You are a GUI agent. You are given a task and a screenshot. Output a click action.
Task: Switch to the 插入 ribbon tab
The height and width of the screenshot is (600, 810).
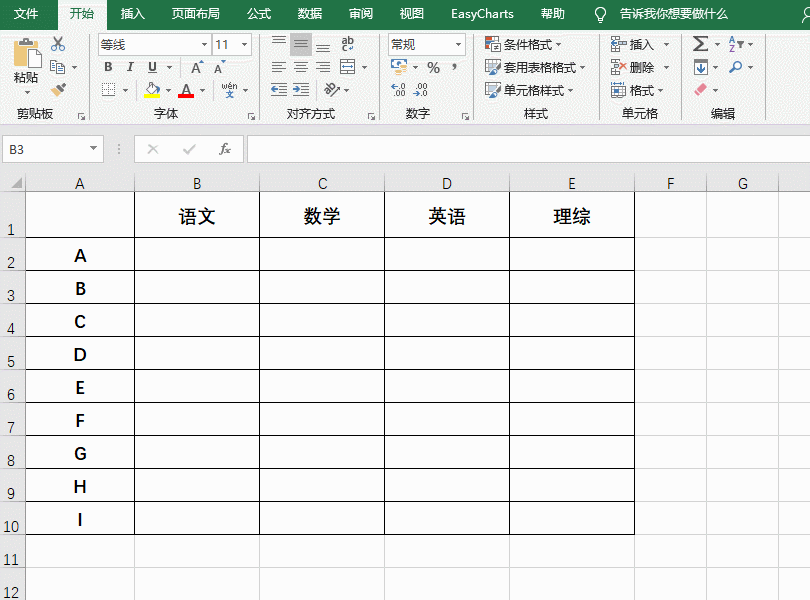133,13
